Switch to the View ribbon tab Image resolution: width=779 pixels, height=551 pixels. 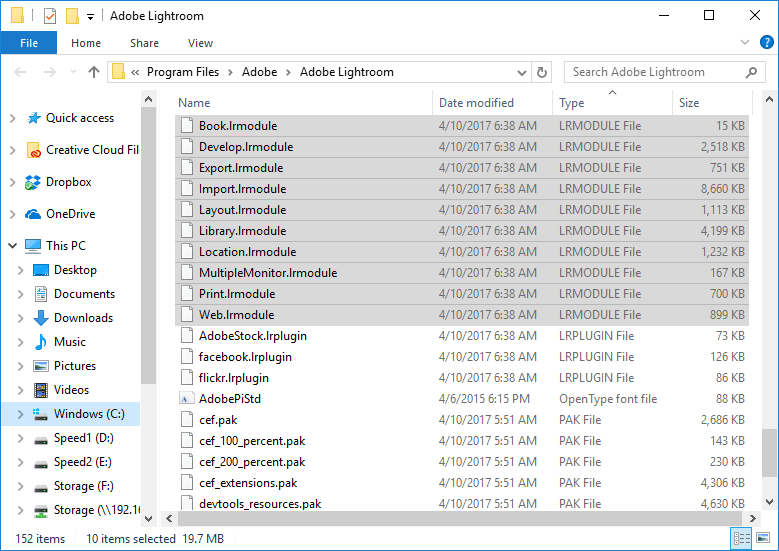pyautogui.click(x=200, y=43)
